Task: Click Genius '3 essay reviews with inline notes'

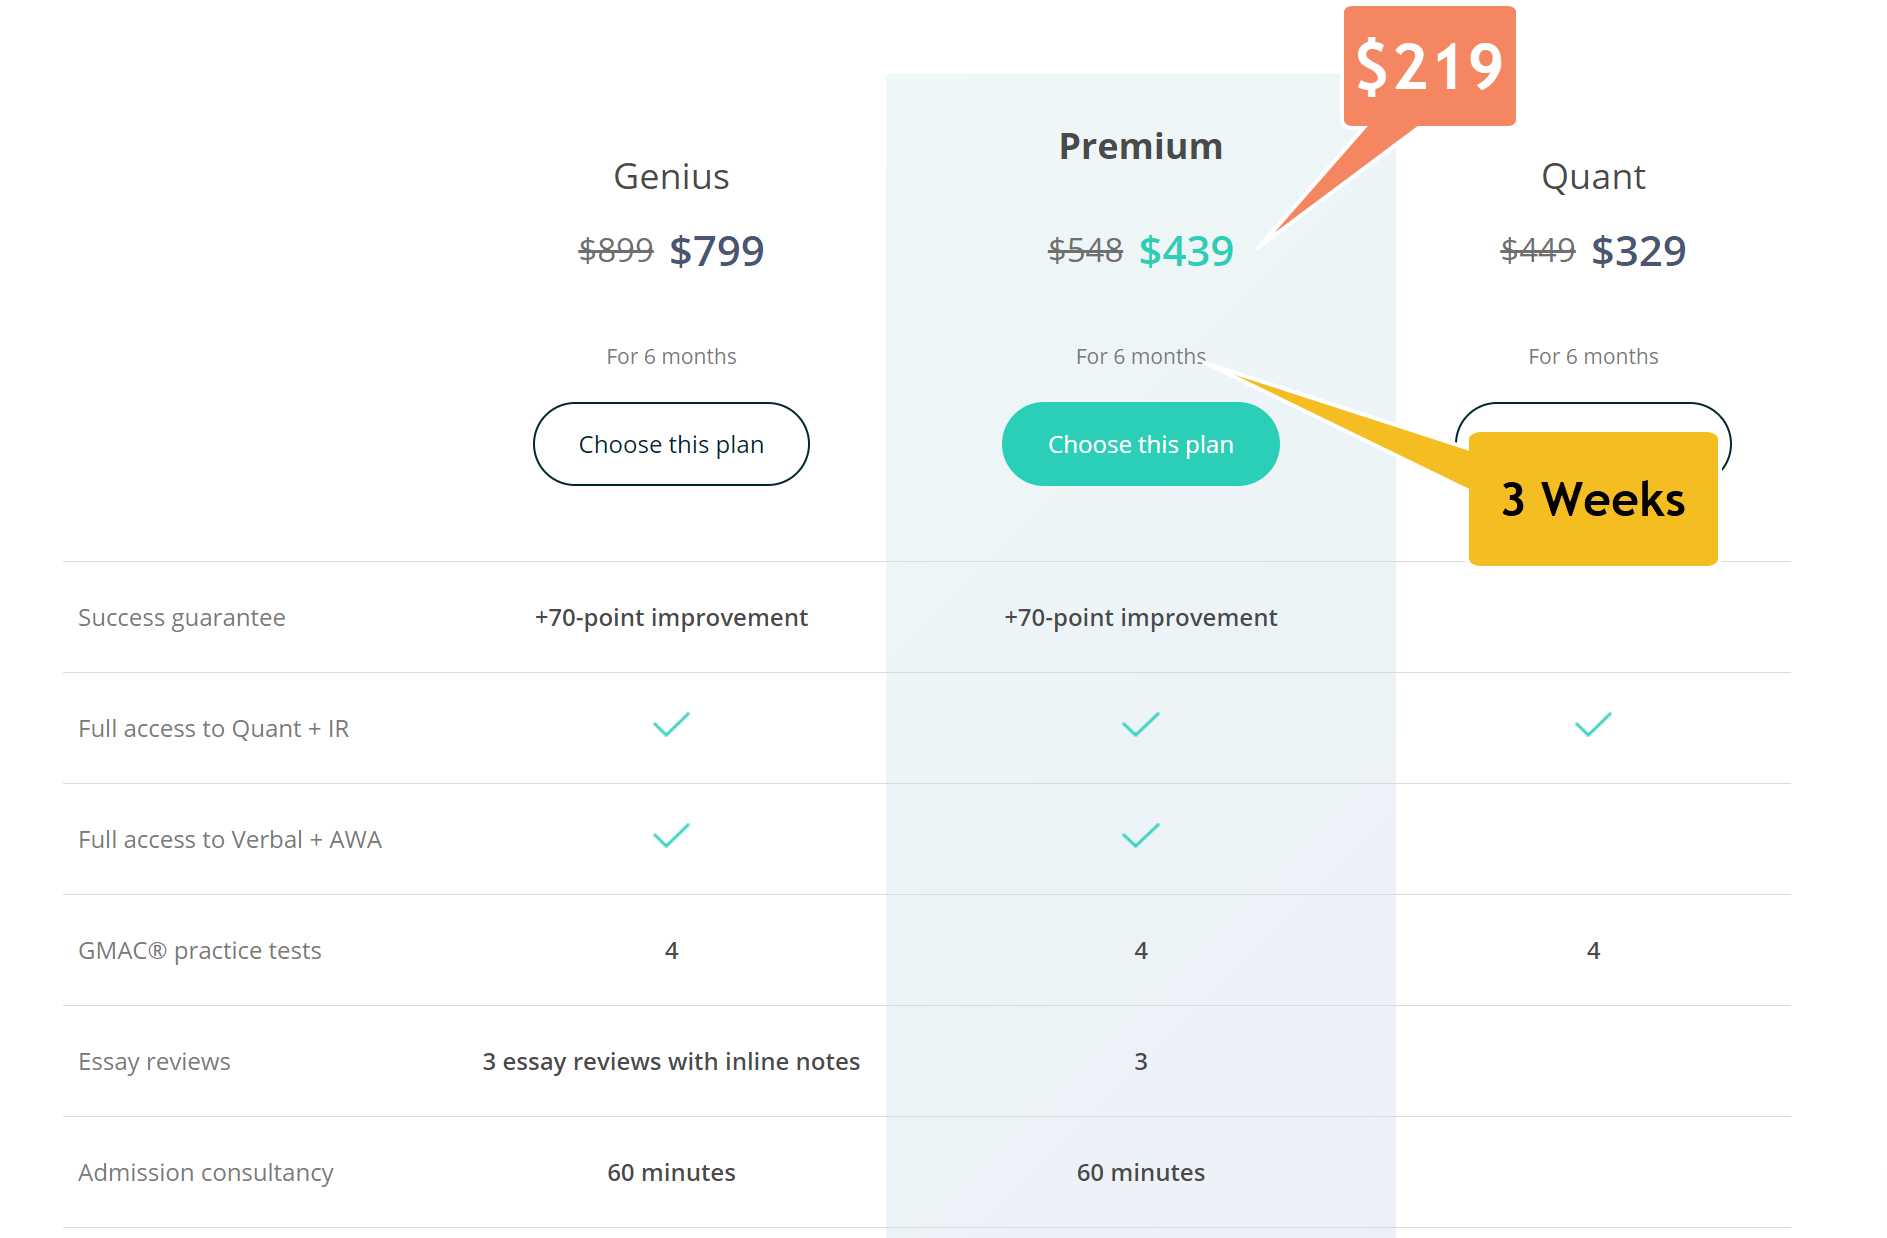Action: (x=671, y=1062)
